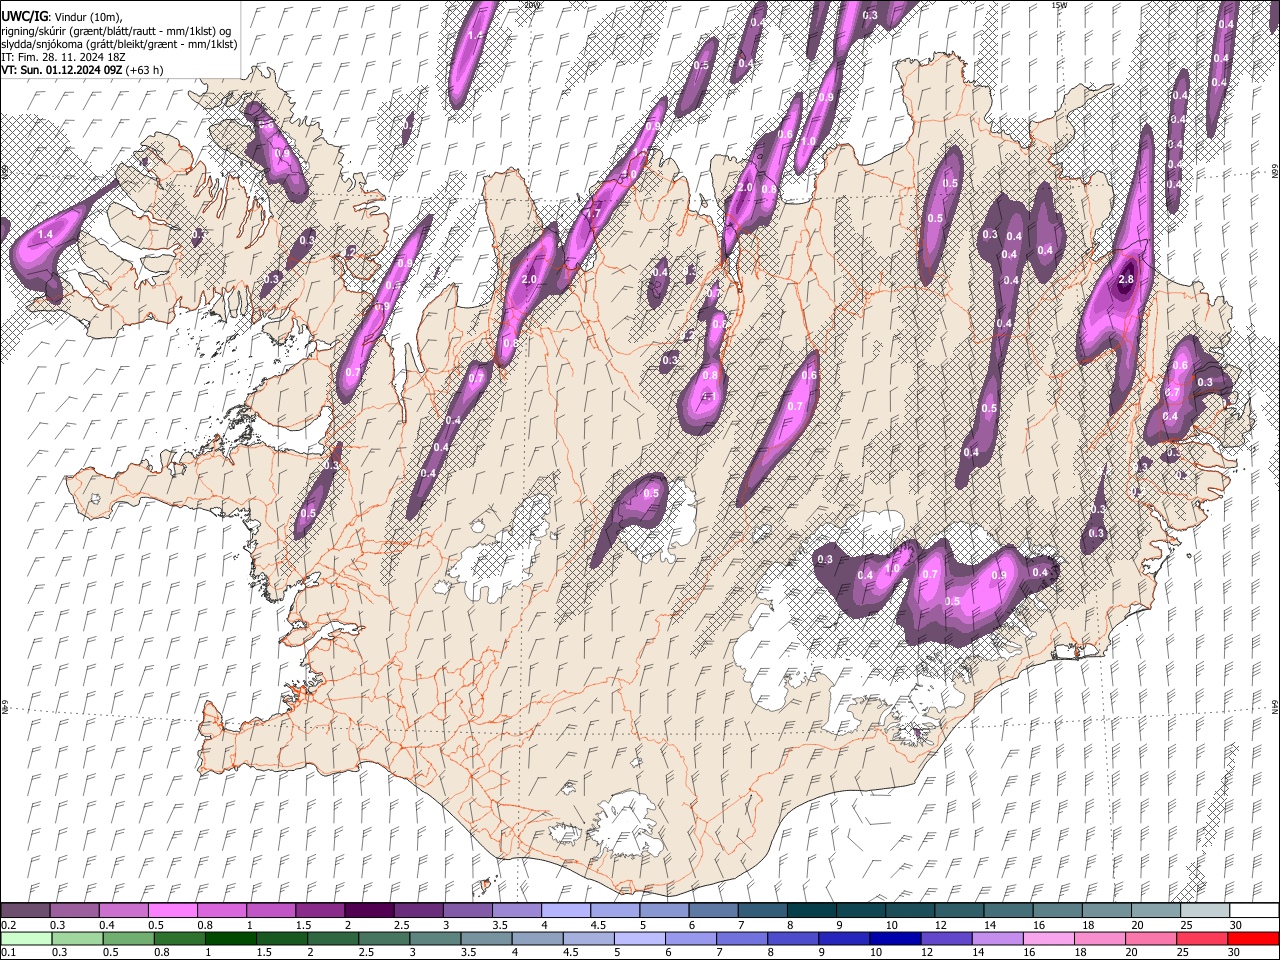This screenshot has height=960, width=1280.
Task: Click lower legend swatch between 25 and 30
Action: [1204, 939]
